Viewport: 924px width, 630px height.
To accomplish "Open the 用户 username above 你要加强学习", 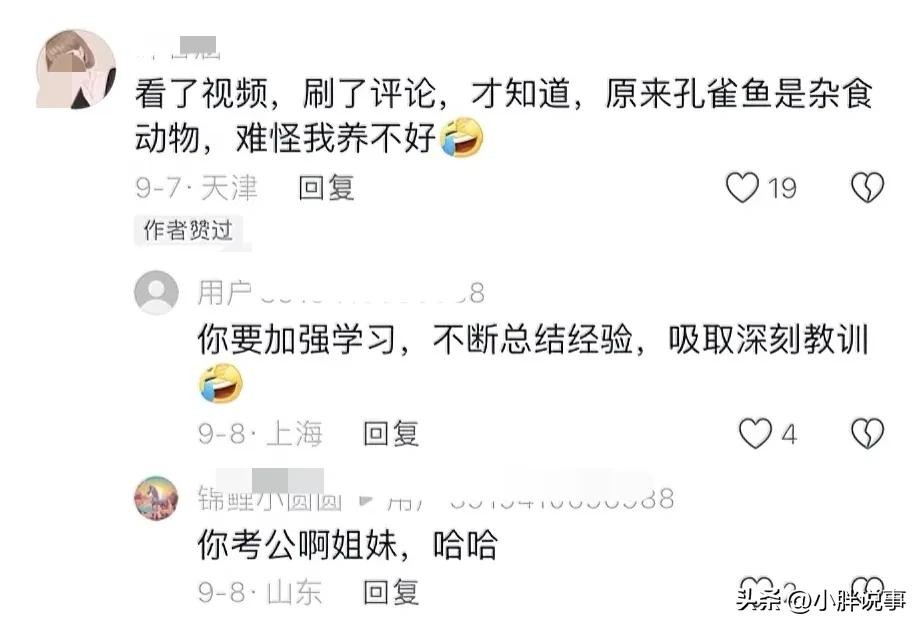I will (x=341, y=292).
